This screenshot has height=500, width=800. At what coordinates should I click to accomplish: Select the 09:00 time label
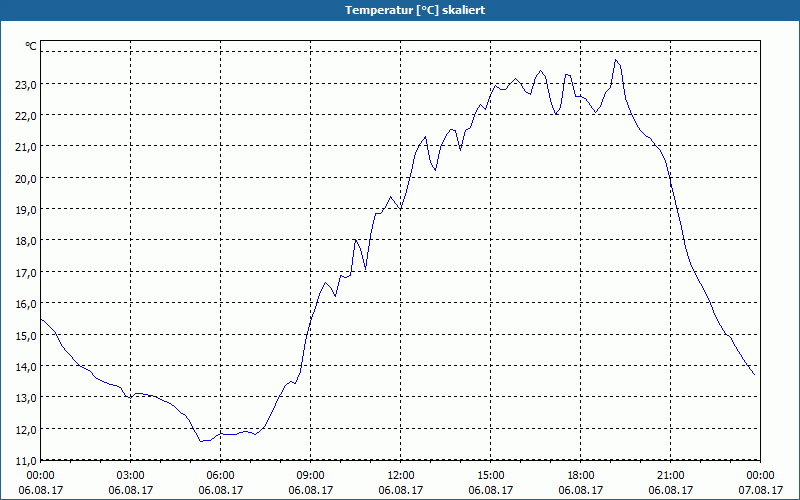pos(311,476)
